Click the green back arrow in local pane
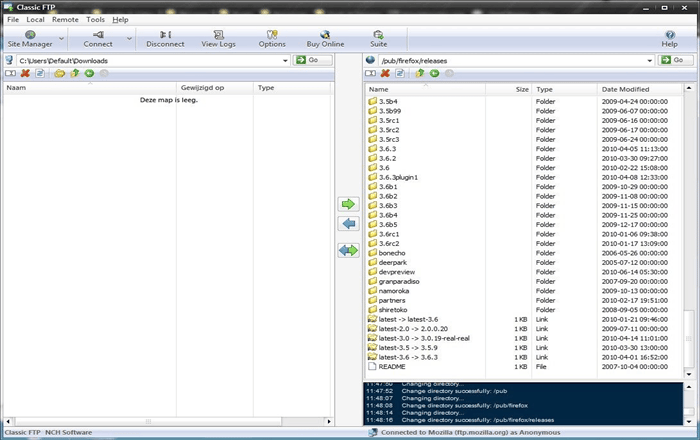 coord(89,73)
